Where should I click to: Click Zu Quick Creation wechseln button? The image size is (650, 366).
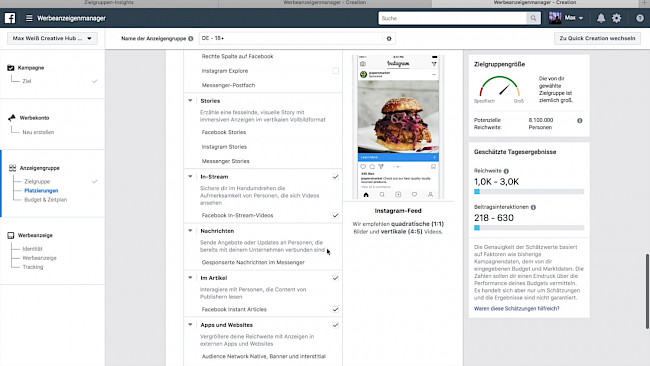(597, 39)
